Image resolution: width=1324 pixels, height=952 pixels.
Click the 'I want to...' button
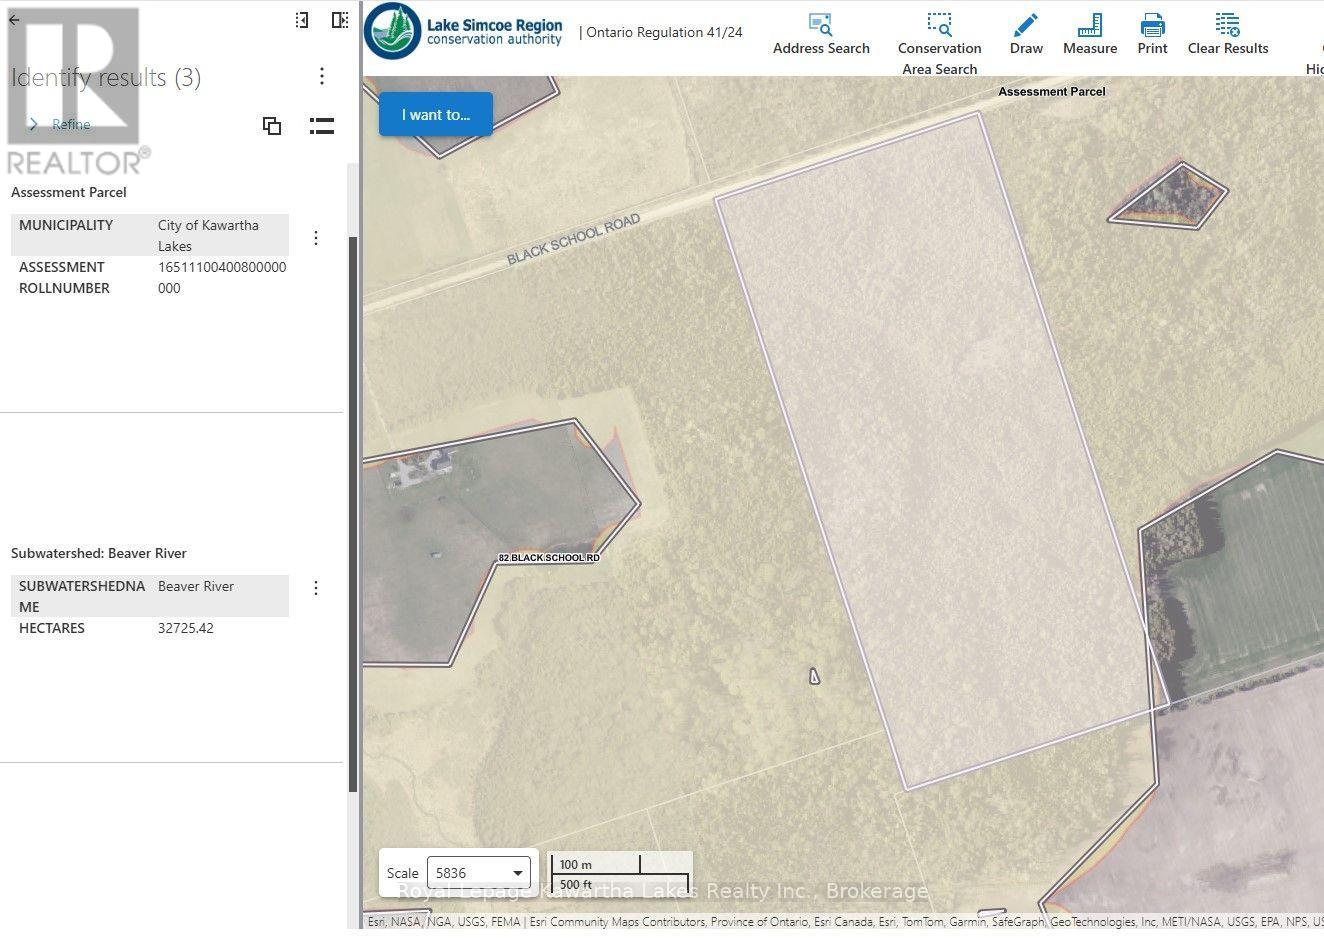[x=436, y=114]
